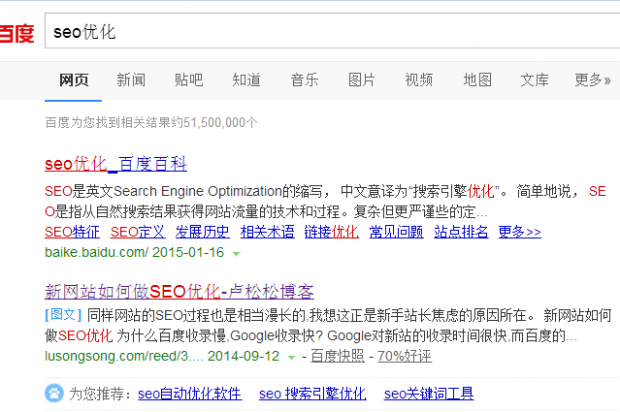Viewport: 620px width, 412px height.
Task: Open the 贴吧 tab
Action: [x=189, y=80]
